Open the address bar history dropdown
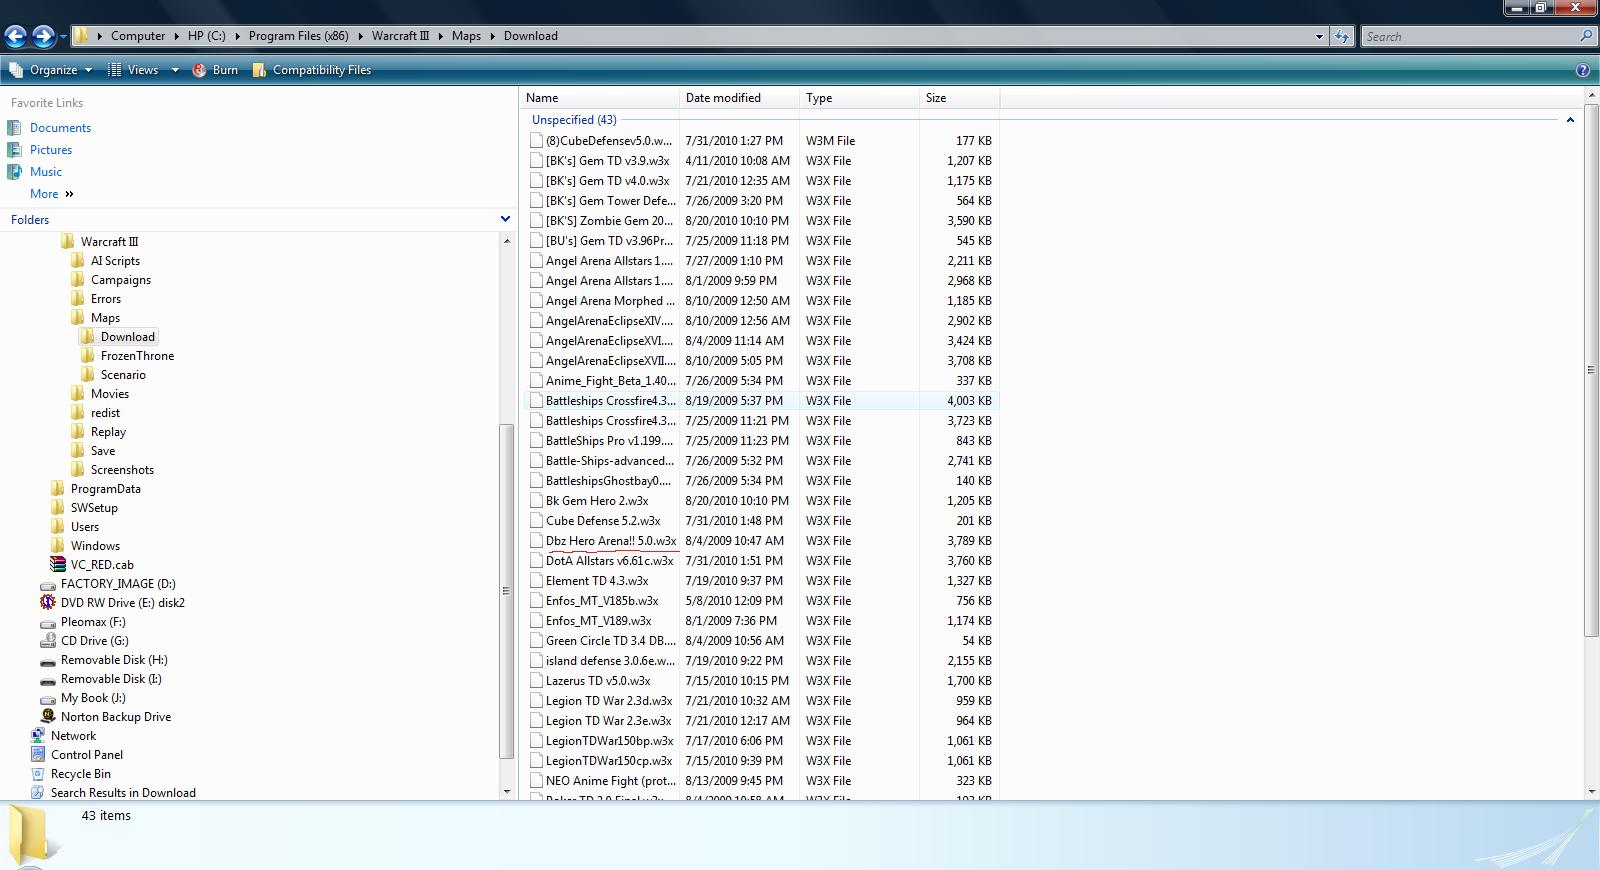 1319,36
